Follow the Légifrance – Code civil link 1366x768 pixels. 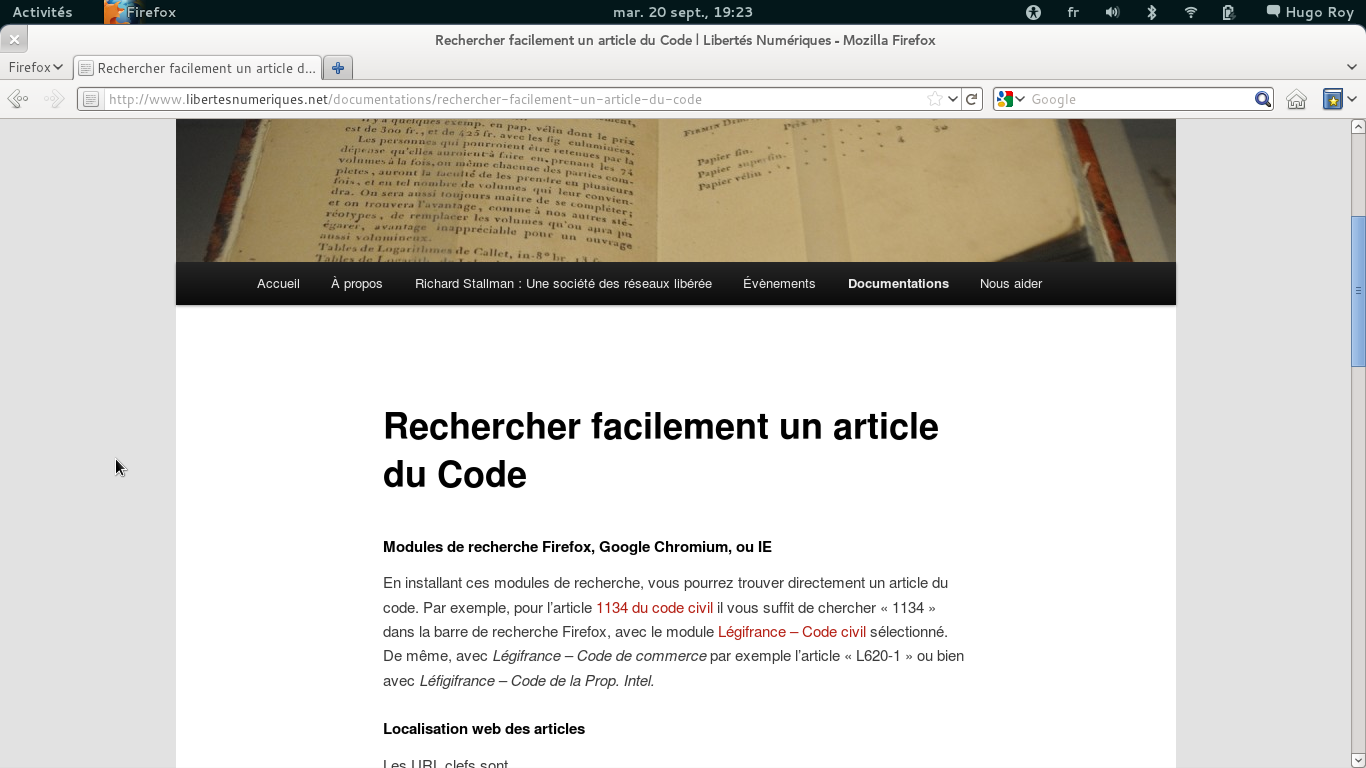[x=792, y=632]
